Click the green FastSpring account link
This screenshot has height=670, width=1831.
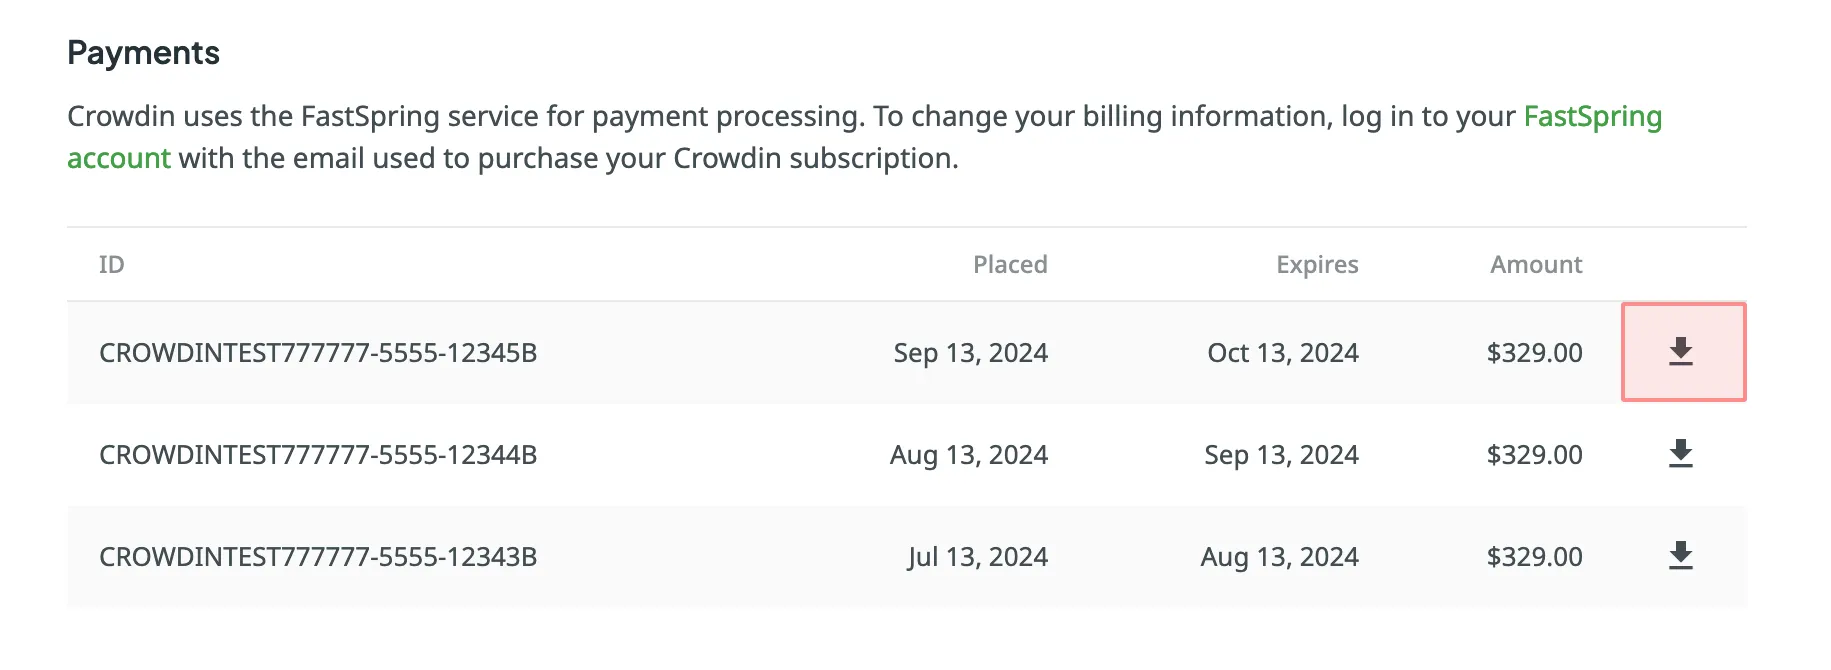[x=1591, y=117]
